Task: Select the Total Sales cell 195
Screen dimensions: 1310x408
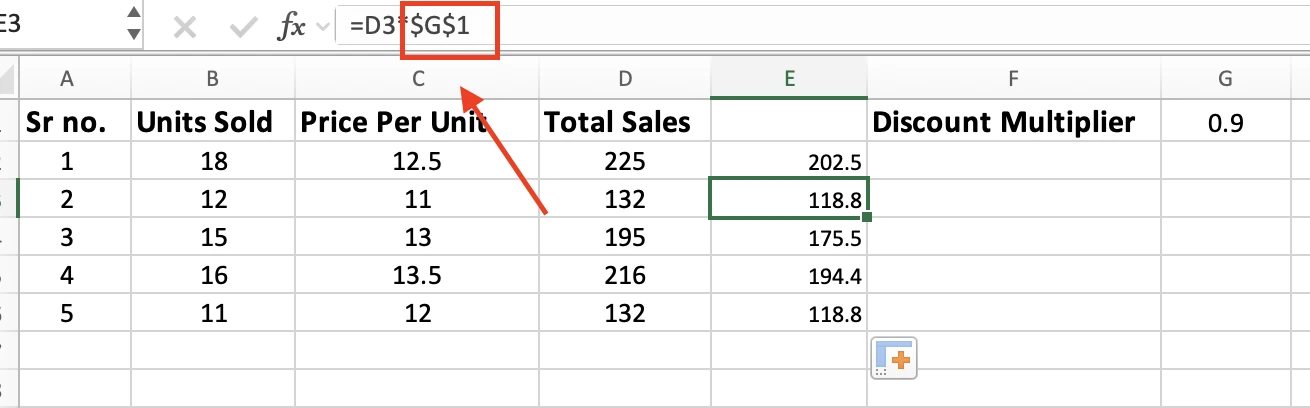Action: (x=625, y=237)
